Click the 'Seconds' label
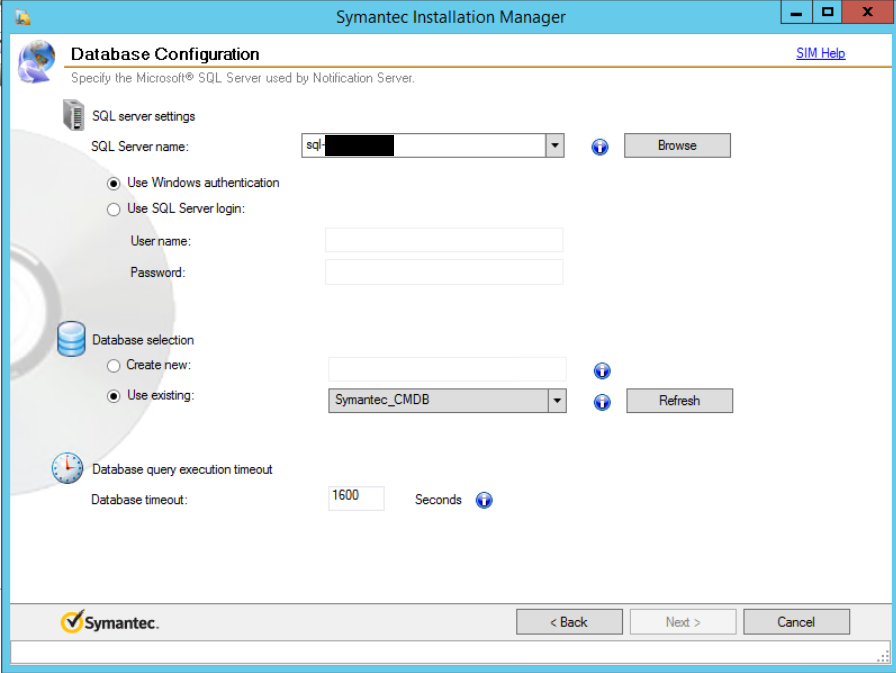 tap(438, 500)
